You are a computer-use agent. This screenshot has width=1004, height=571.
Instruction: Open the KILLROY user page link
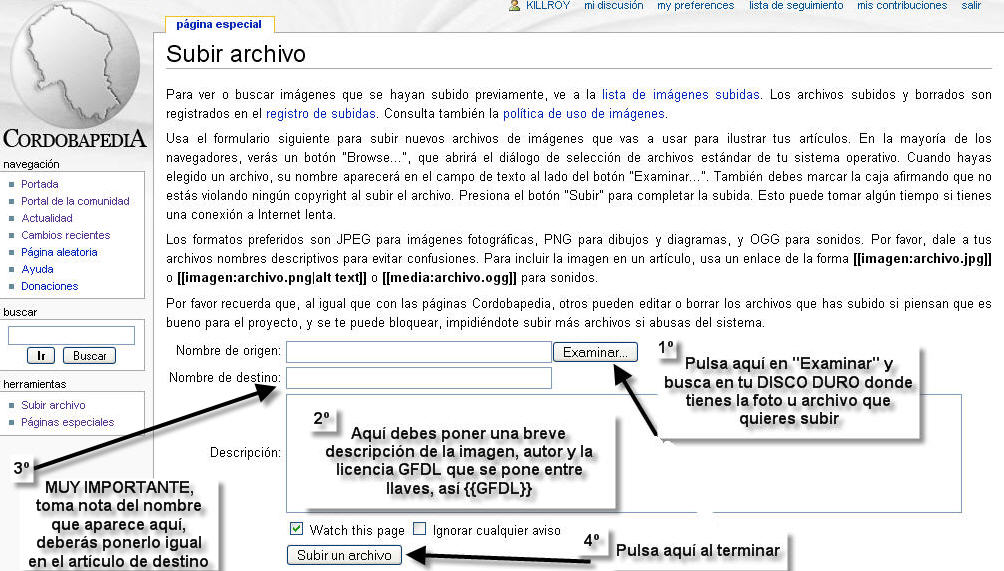[547, 5]
